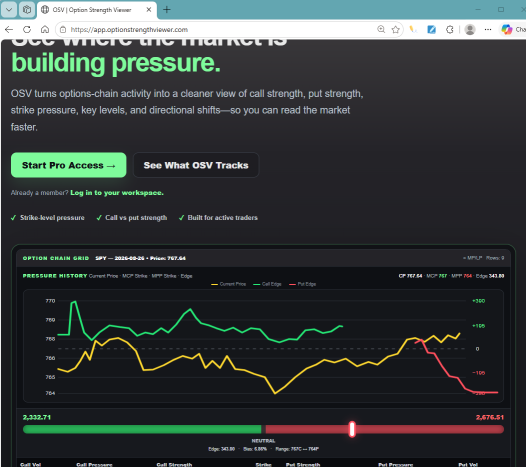
Task: Click the -105 edge axis label
Action: point(478,373)
